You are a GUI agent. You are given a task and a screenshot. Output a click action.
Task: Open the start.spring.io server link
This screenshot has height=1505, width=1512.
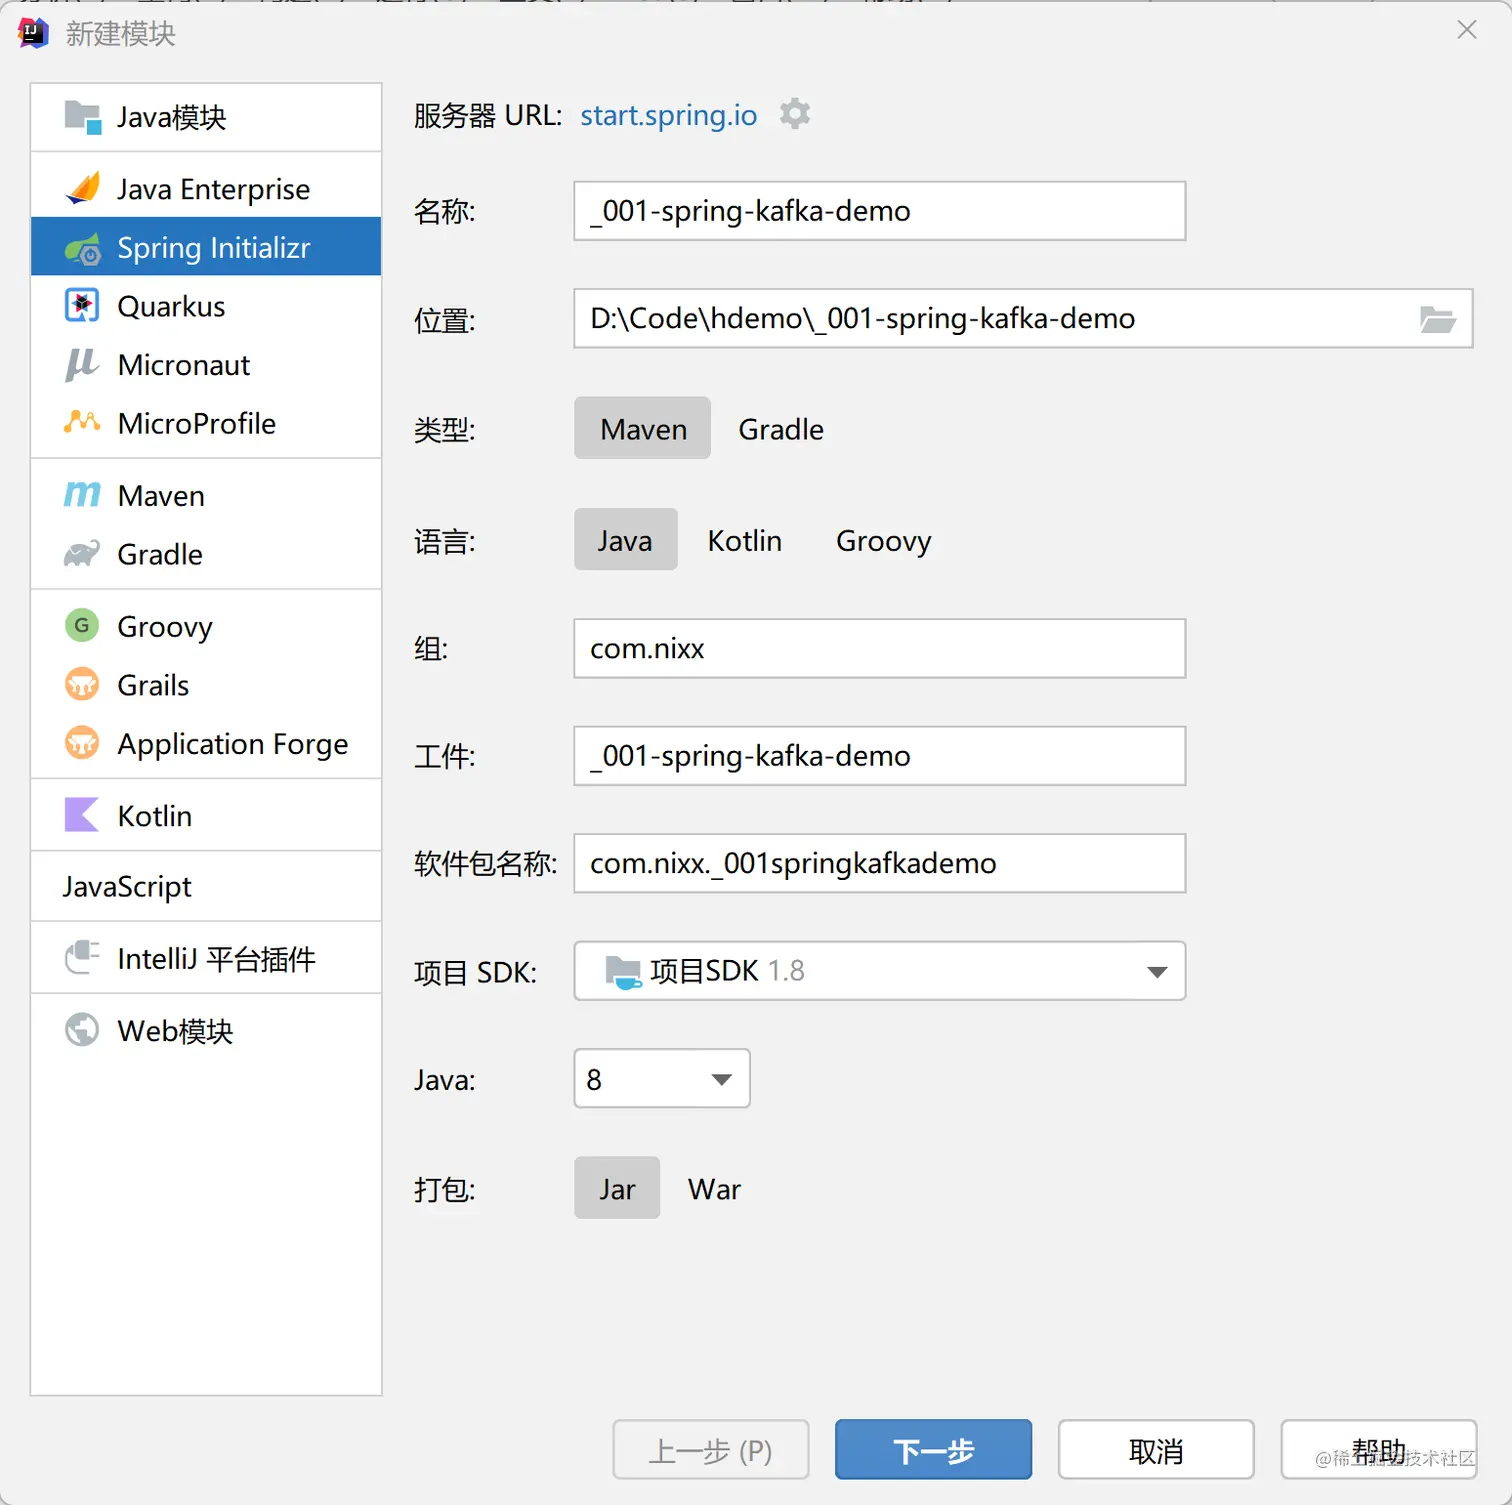[x=669, y=116]
